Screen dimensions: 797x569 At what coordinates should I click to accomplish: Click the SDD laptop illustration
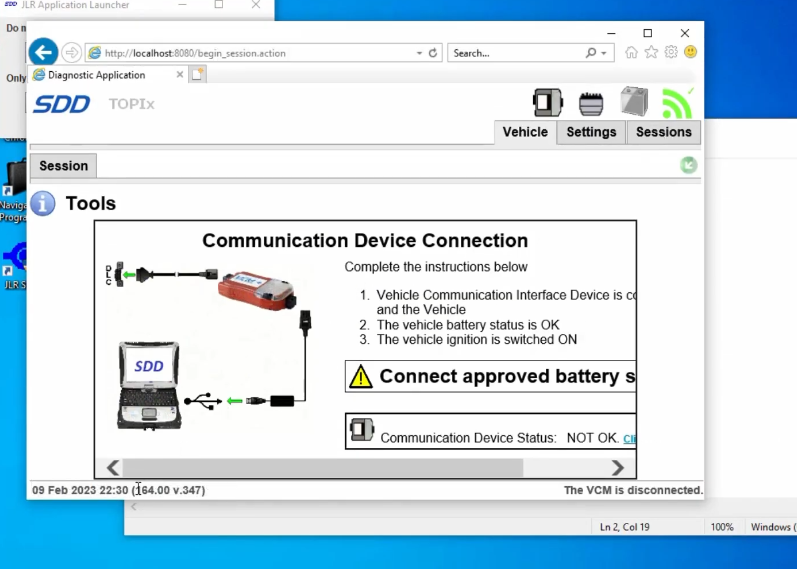[x=149, y=385]
